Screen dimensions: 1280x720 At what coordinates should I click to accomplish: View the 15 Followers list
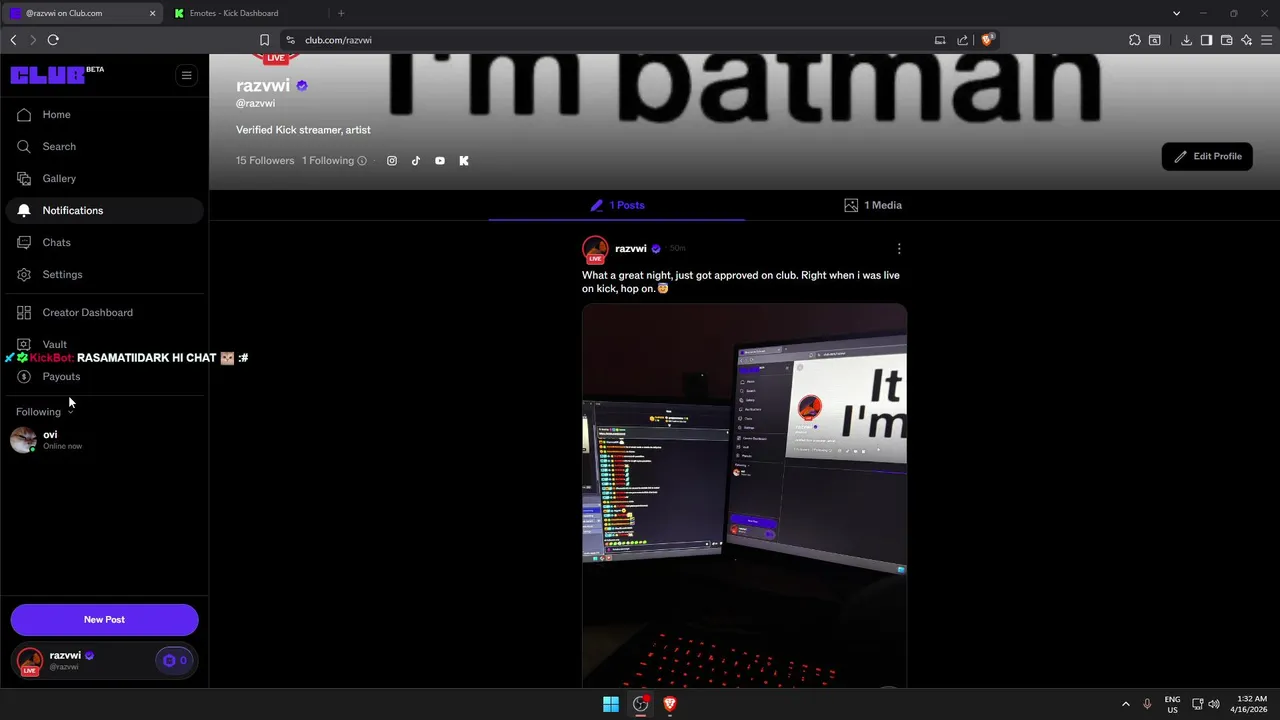pyautogui.click(x=265, y=161)
